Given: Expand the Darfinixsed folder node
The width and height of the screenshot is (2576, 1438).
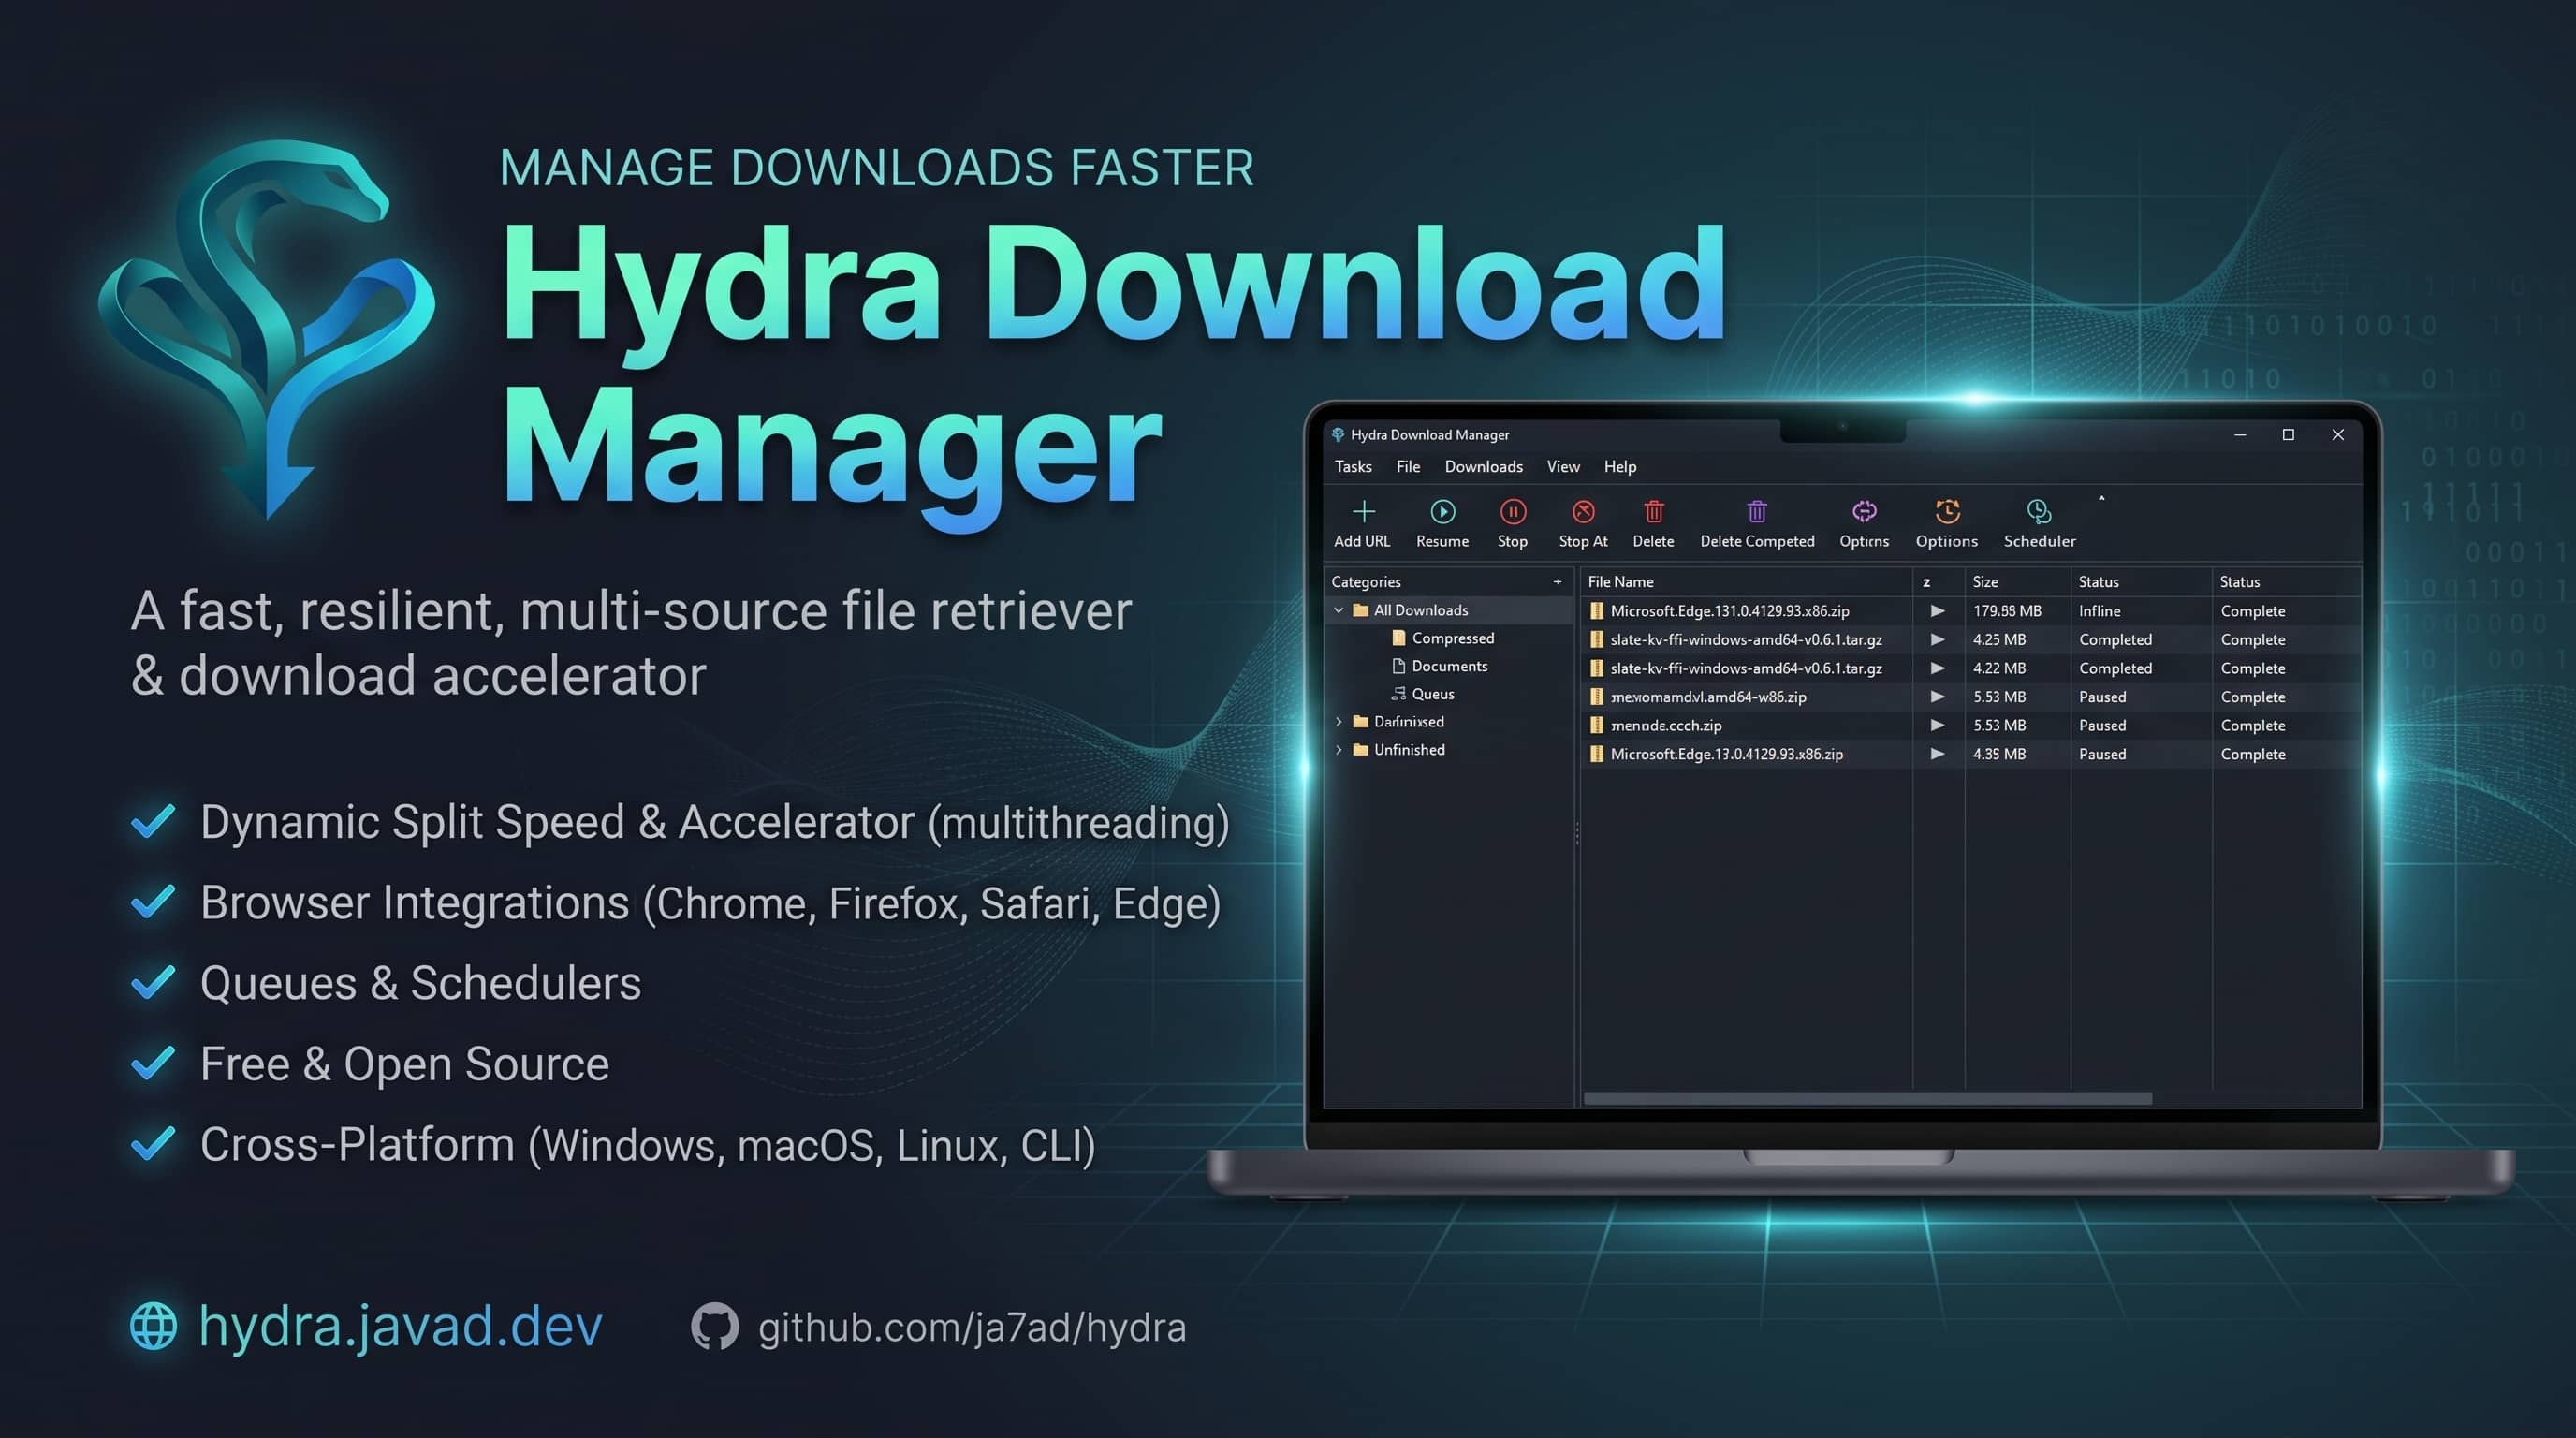Looking at the screenshot, I should point(1339,721).
